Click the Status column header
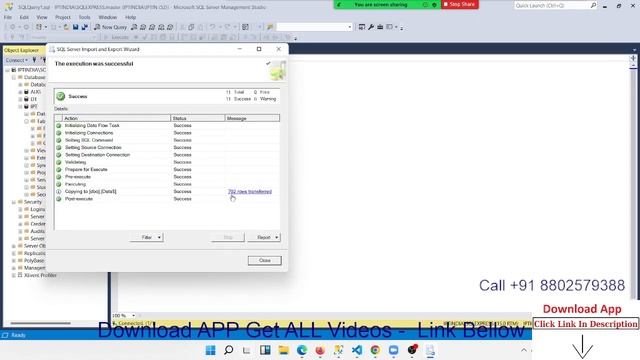The width and height of the screenshot is (640, 360). [x=198, y=118]
